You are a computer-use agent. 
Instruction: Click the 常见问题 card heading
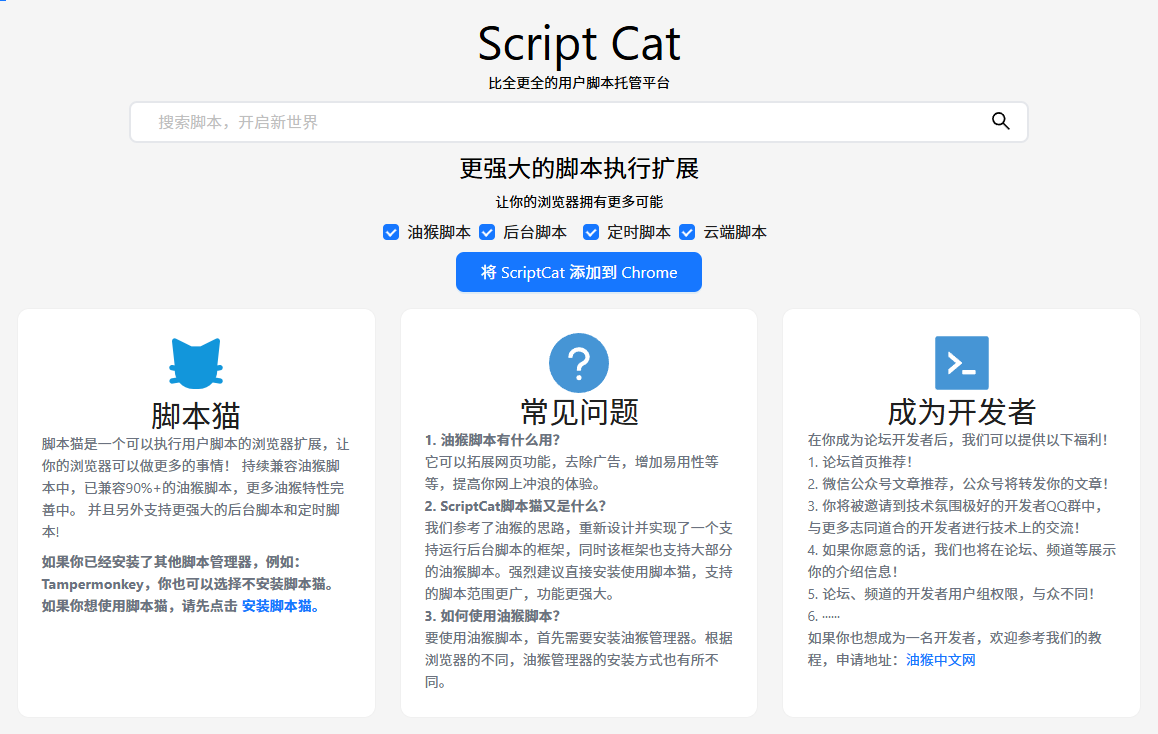[579, 412]
